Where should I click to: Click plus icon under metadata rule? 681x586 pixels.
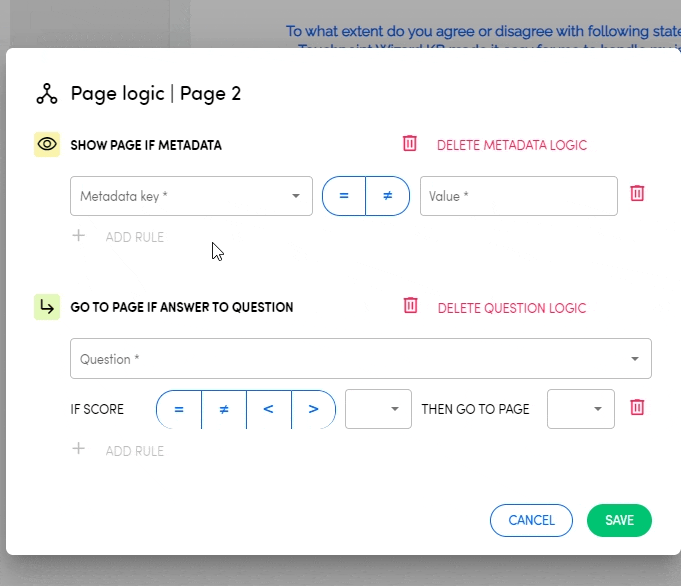click(x=79, y=237)
